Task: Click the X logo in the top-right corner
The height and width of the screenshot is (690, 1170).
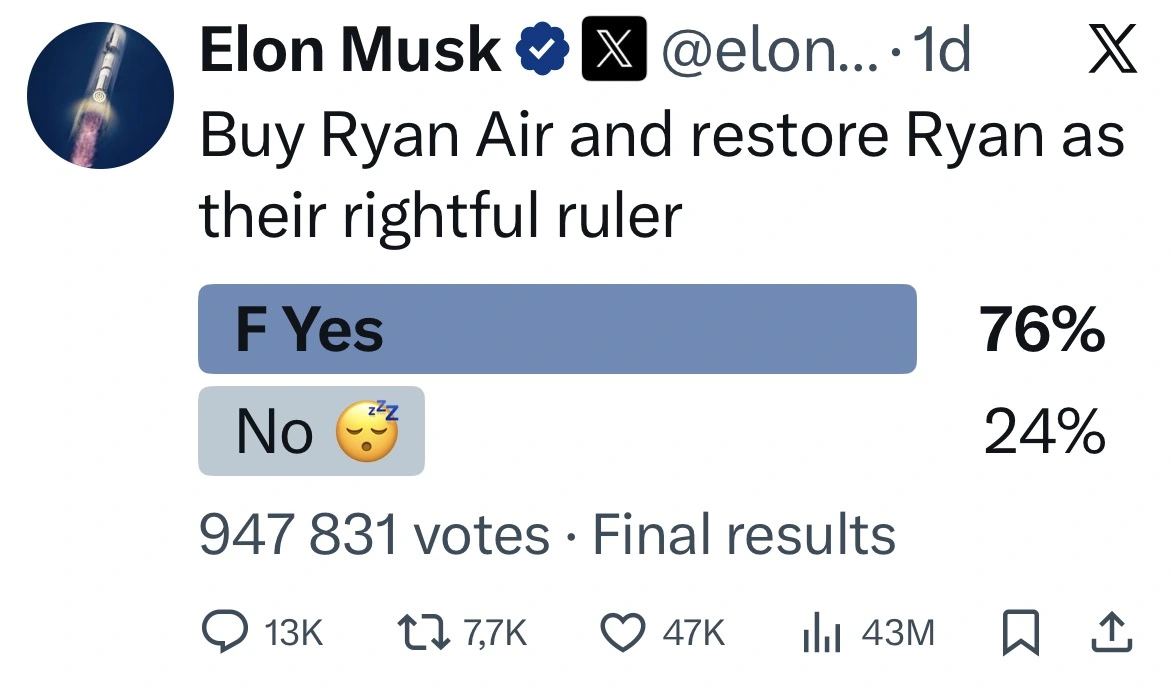Action: coord(1111,52)
